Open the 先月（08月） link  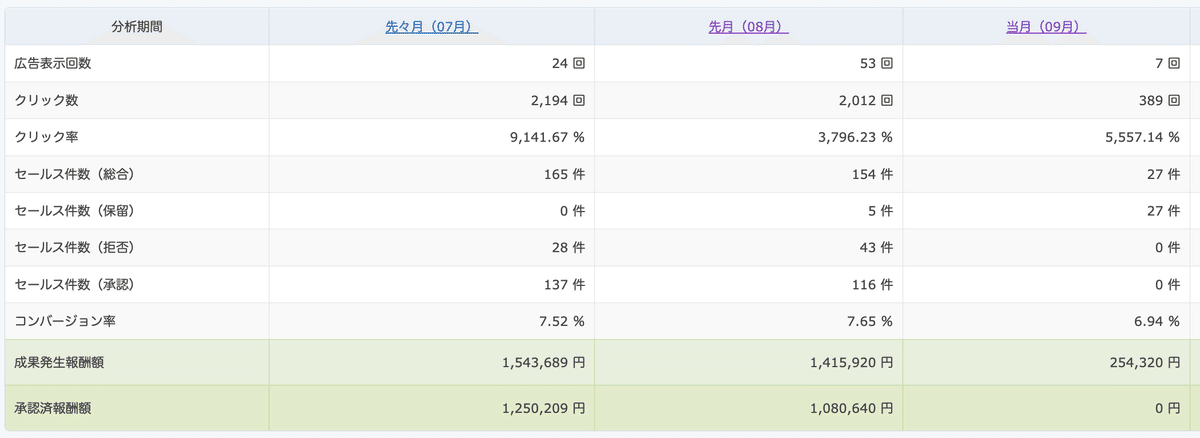tap(748, 27)
